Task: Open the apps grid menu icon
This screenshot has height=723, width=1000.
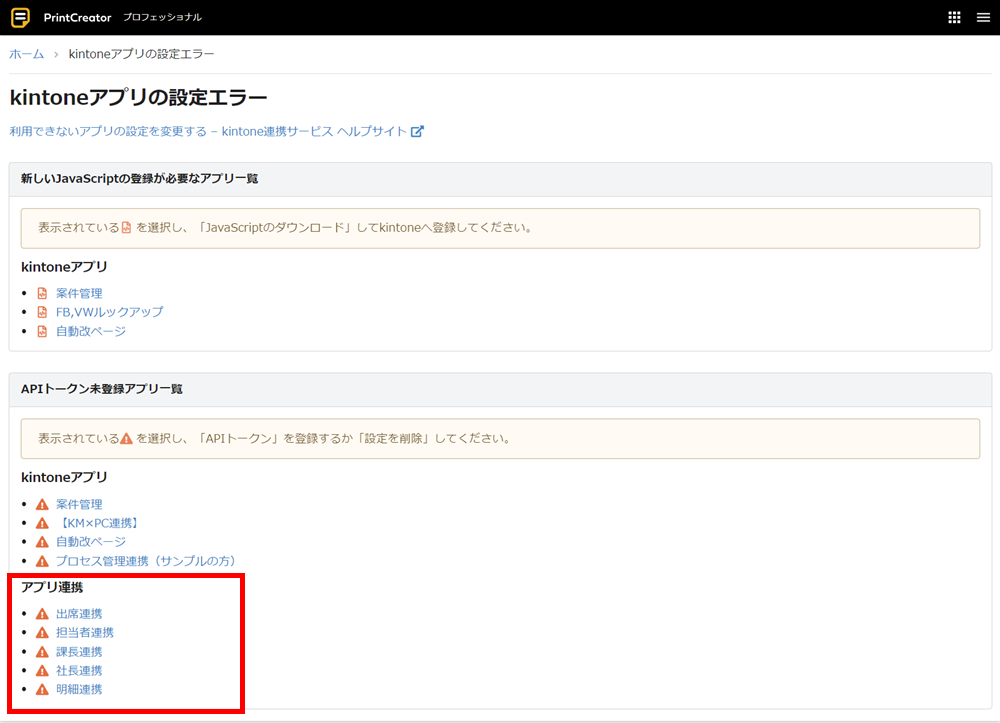Action: [953, 17]
